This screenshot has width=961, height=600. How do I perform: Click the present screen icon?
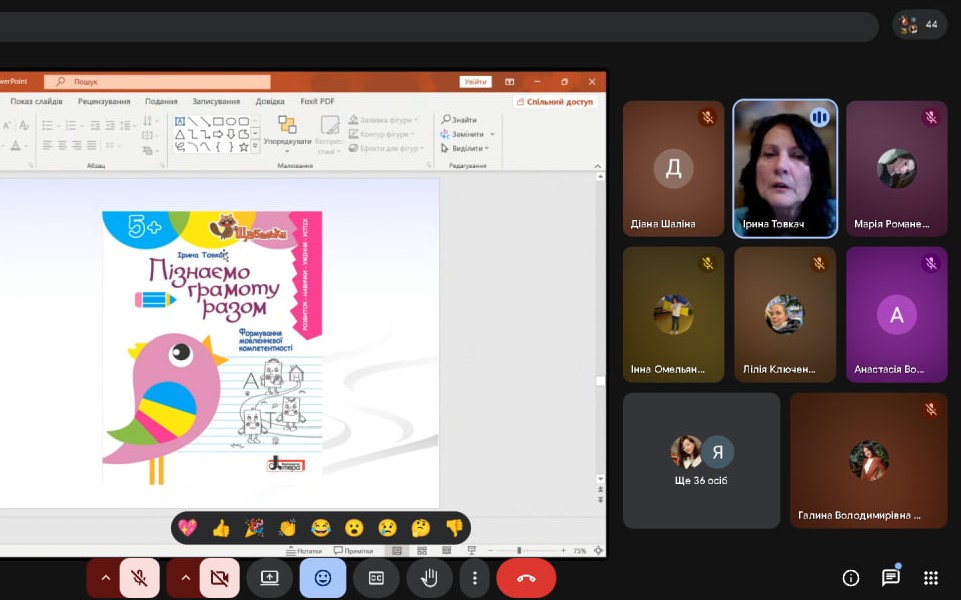tap(269, 578)
